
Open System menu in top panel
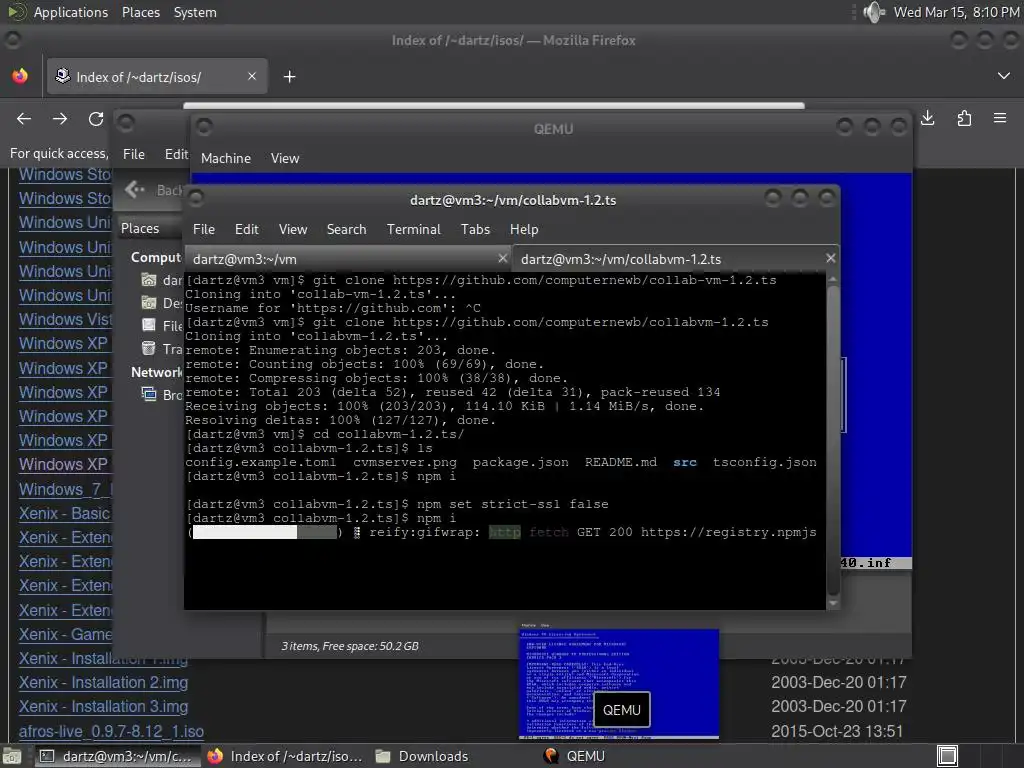coord(195,12)
